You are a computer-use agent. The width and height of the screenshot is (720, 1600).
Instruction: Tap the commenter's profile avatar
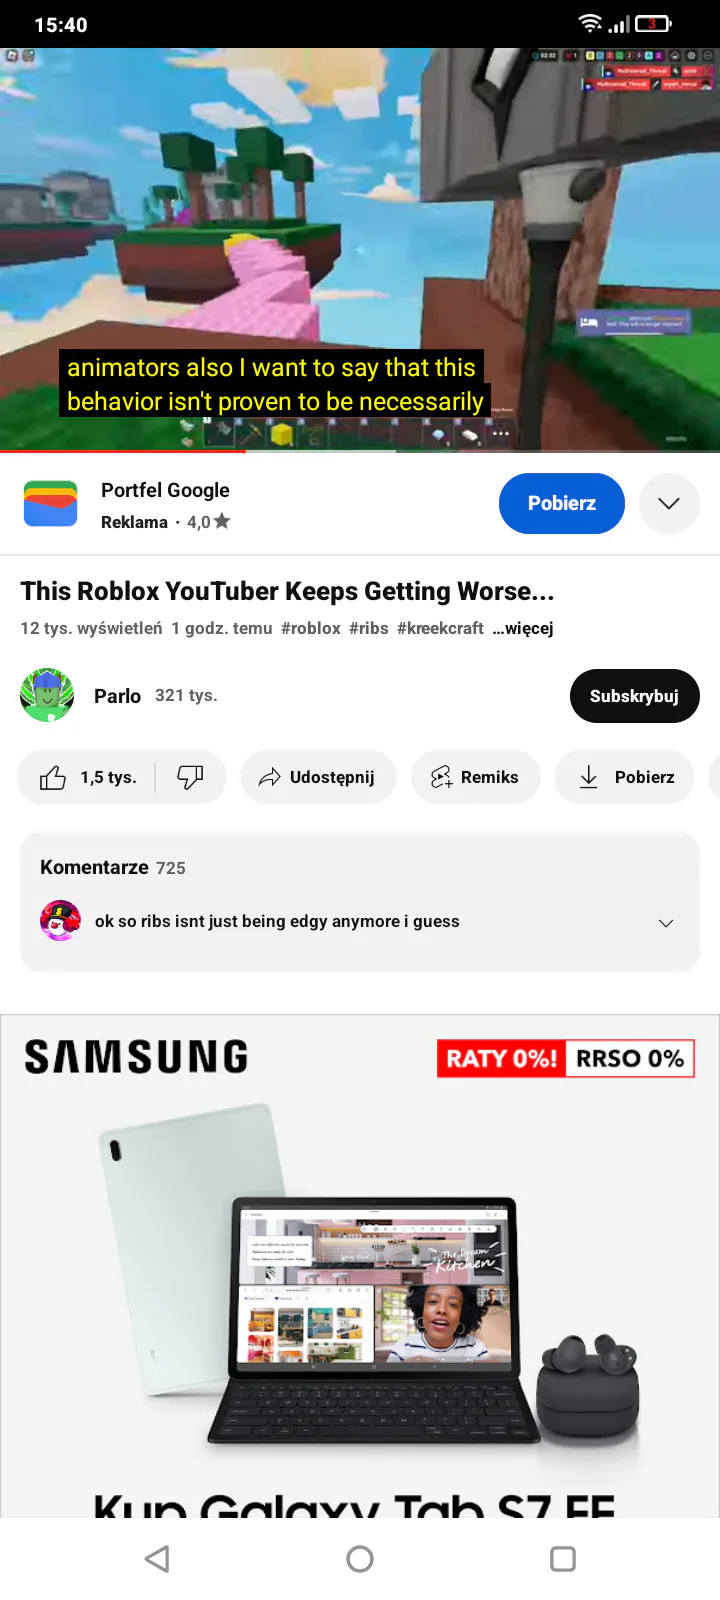[60, 921]
